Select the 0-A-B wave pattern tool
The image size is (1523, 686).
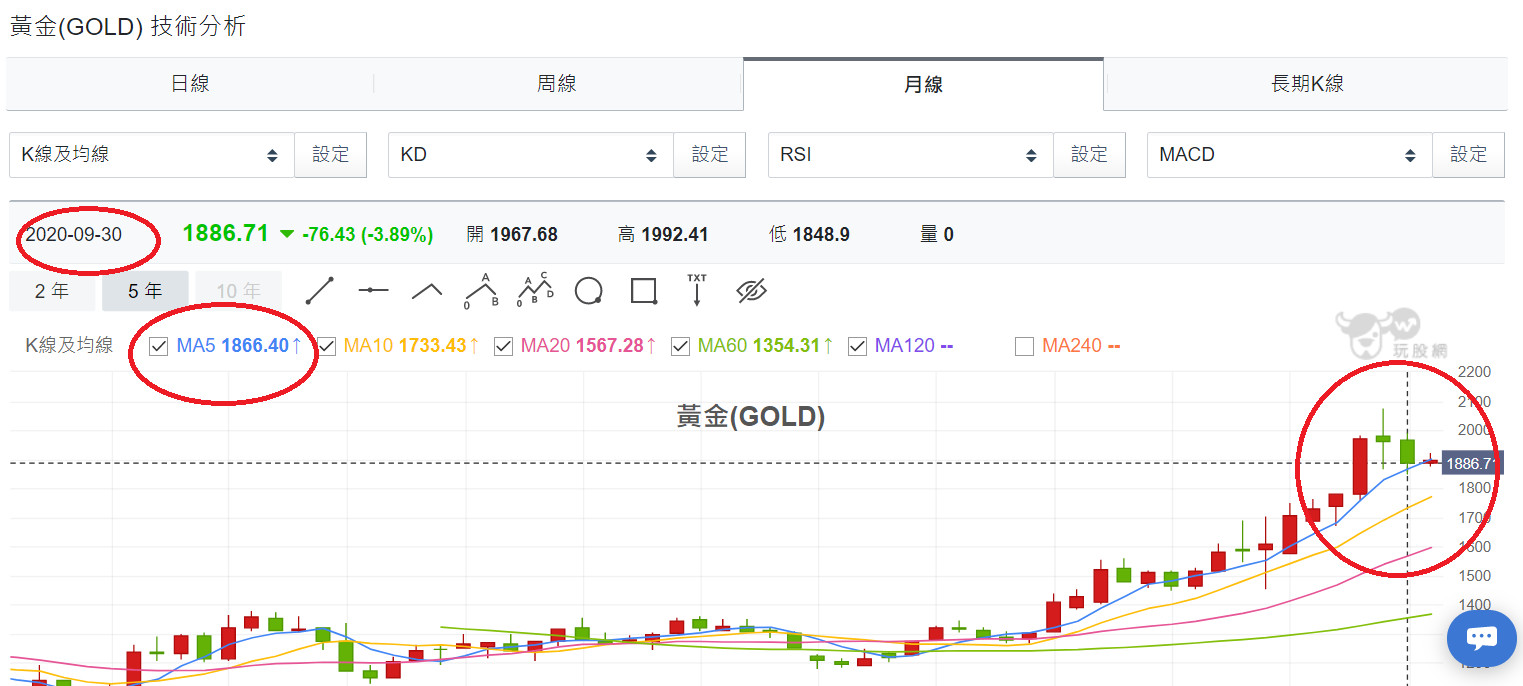pyautogui.click(x=481, y=290)
